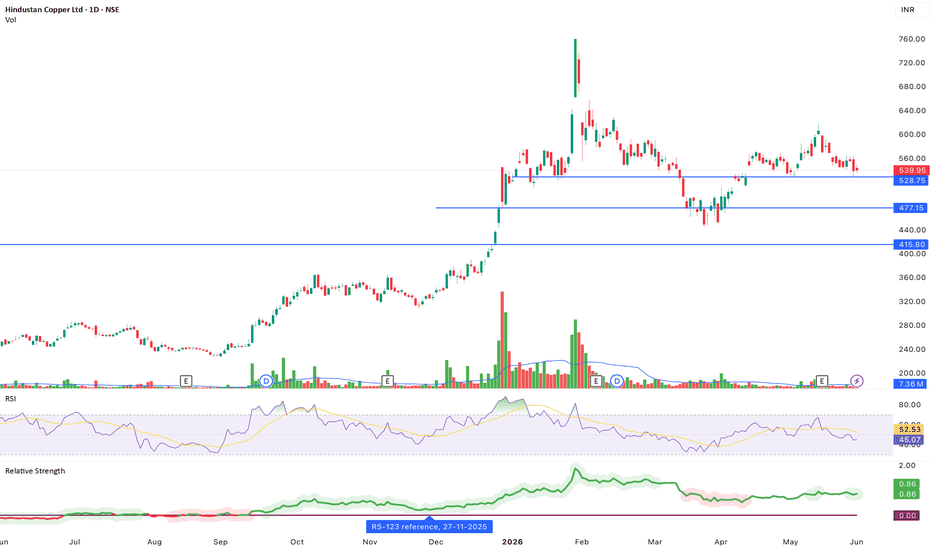Select the RS-123 reference date label

click(429, 527)
